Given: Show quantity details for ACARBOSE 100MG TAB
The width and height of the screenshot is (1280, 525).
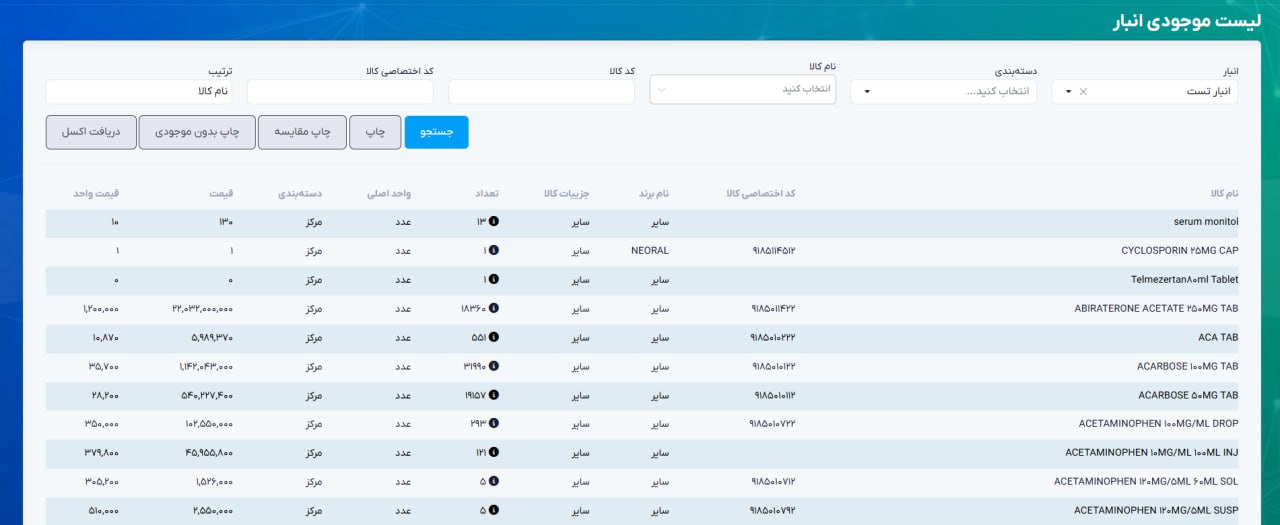Looking at the screenshot, I should pyautogui.click(x=494, y=367).
